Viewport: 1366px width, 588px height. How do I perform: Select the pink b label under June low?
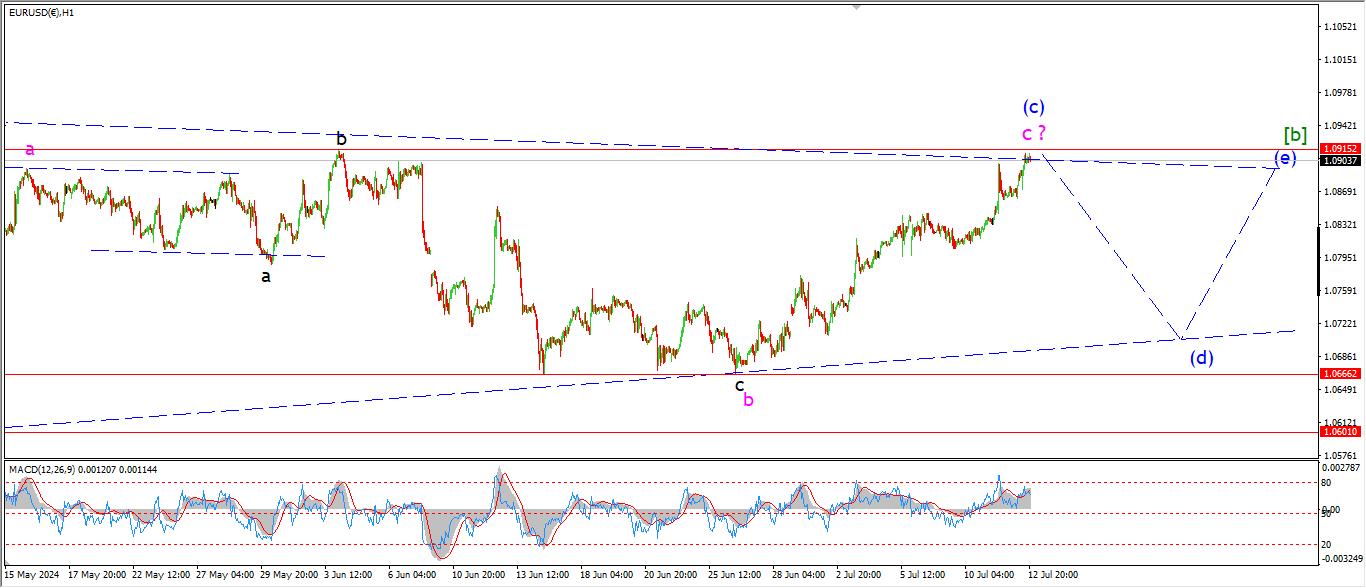tap(748, 400)
